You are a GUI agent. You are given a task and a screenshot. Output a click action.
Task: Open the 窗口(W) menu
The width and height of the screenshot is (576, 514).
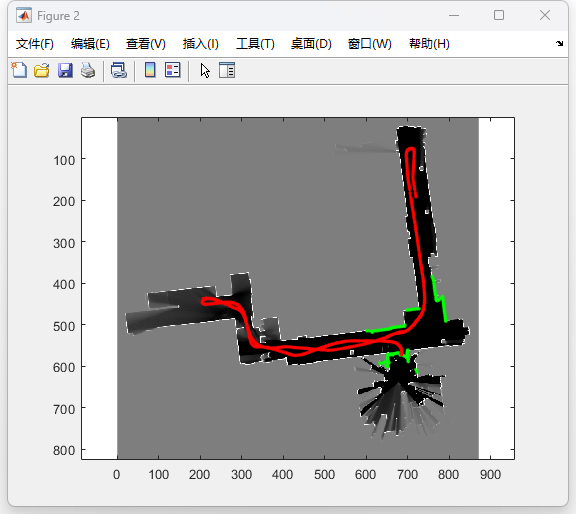click(x=370, y=44)
